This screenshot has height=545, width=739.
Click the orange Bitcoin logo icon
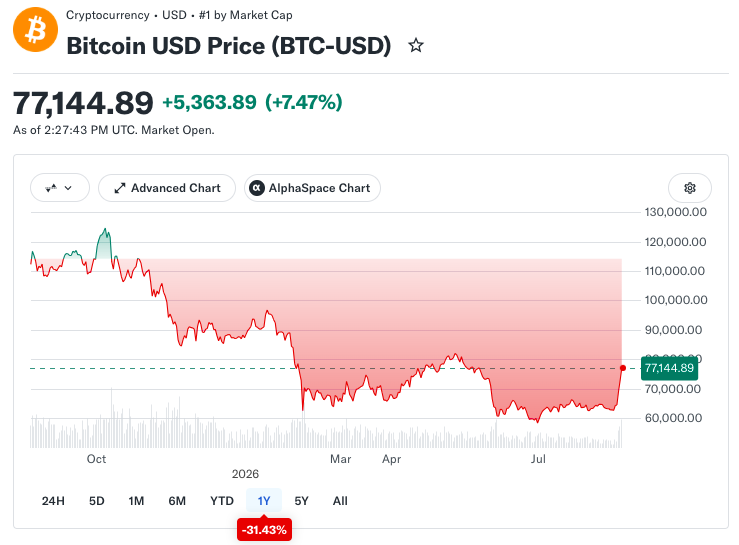pyautogui.click(x=35, y=30)
